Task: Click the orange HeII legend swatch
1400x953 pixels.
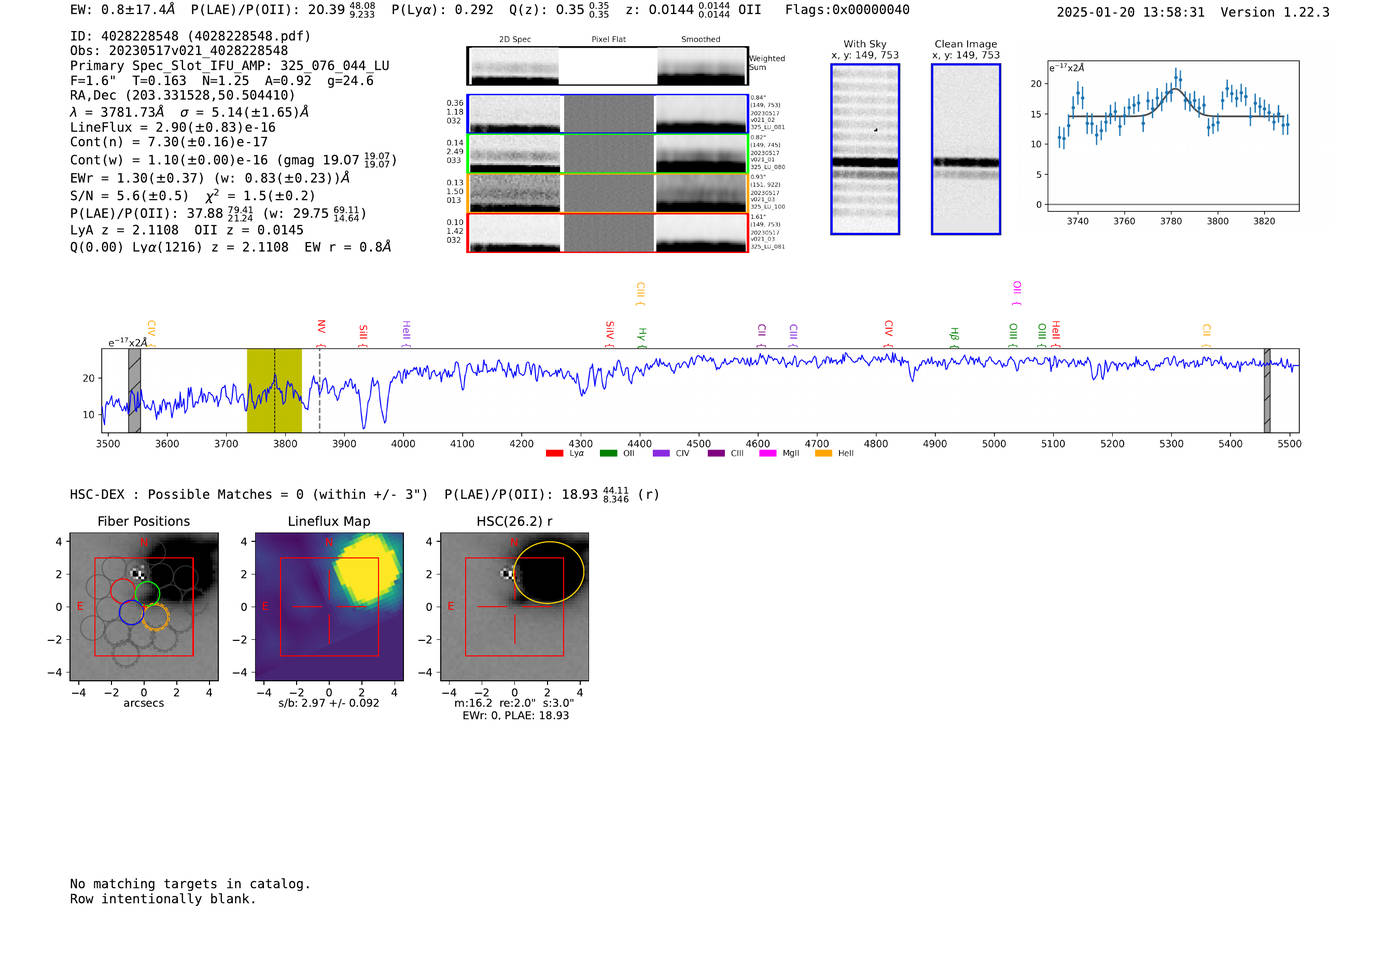Action: coord(824,453)
